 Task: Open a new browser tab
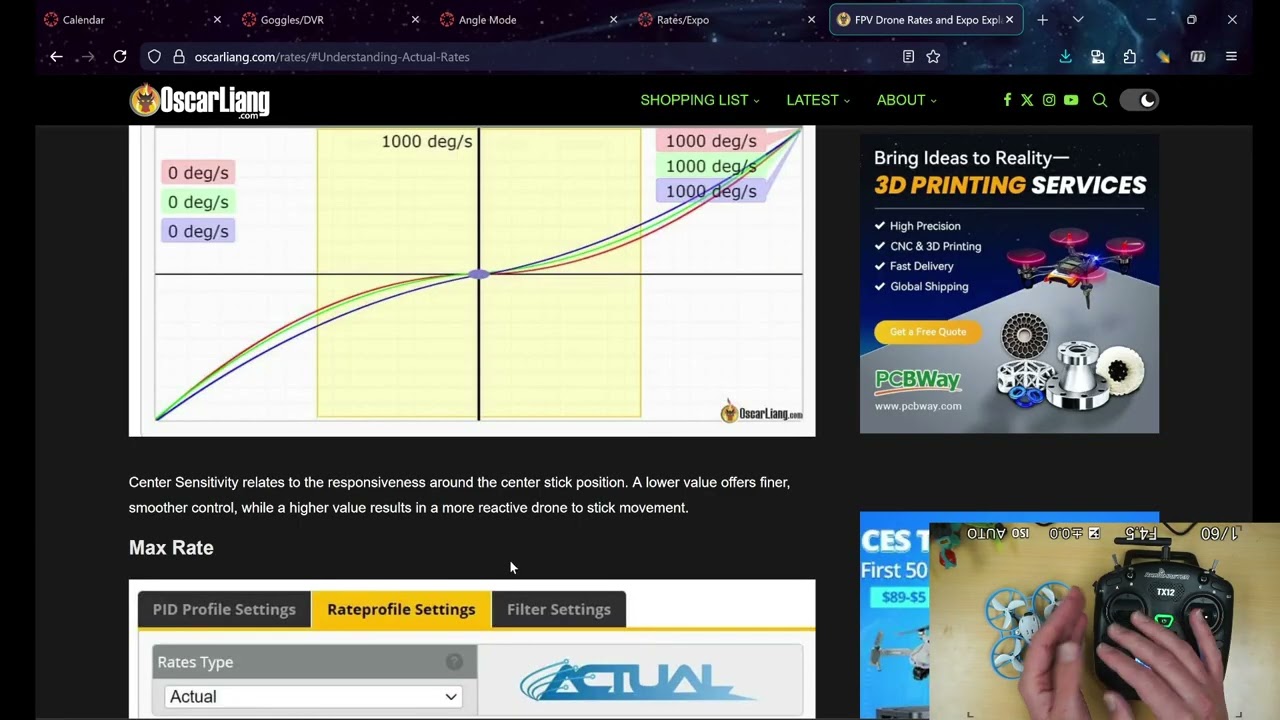tap(1042, 20)
